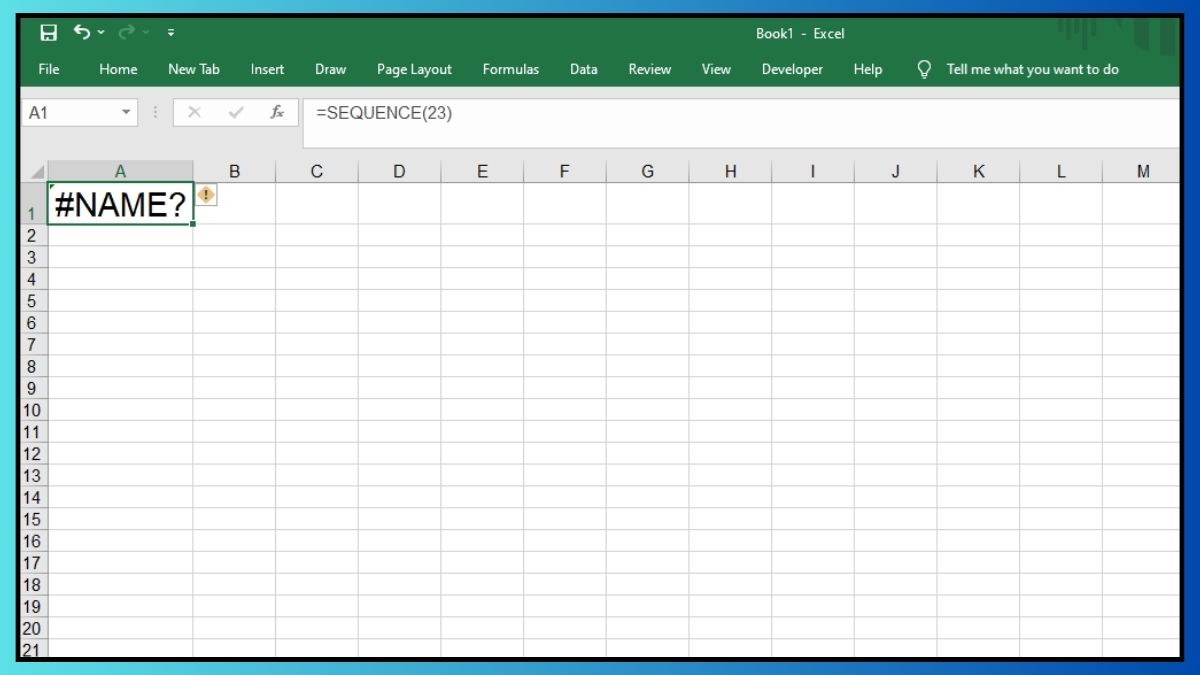Click the Save icon in quick access toolbar
Screen dimensions: 1200x675
[48, 33]
